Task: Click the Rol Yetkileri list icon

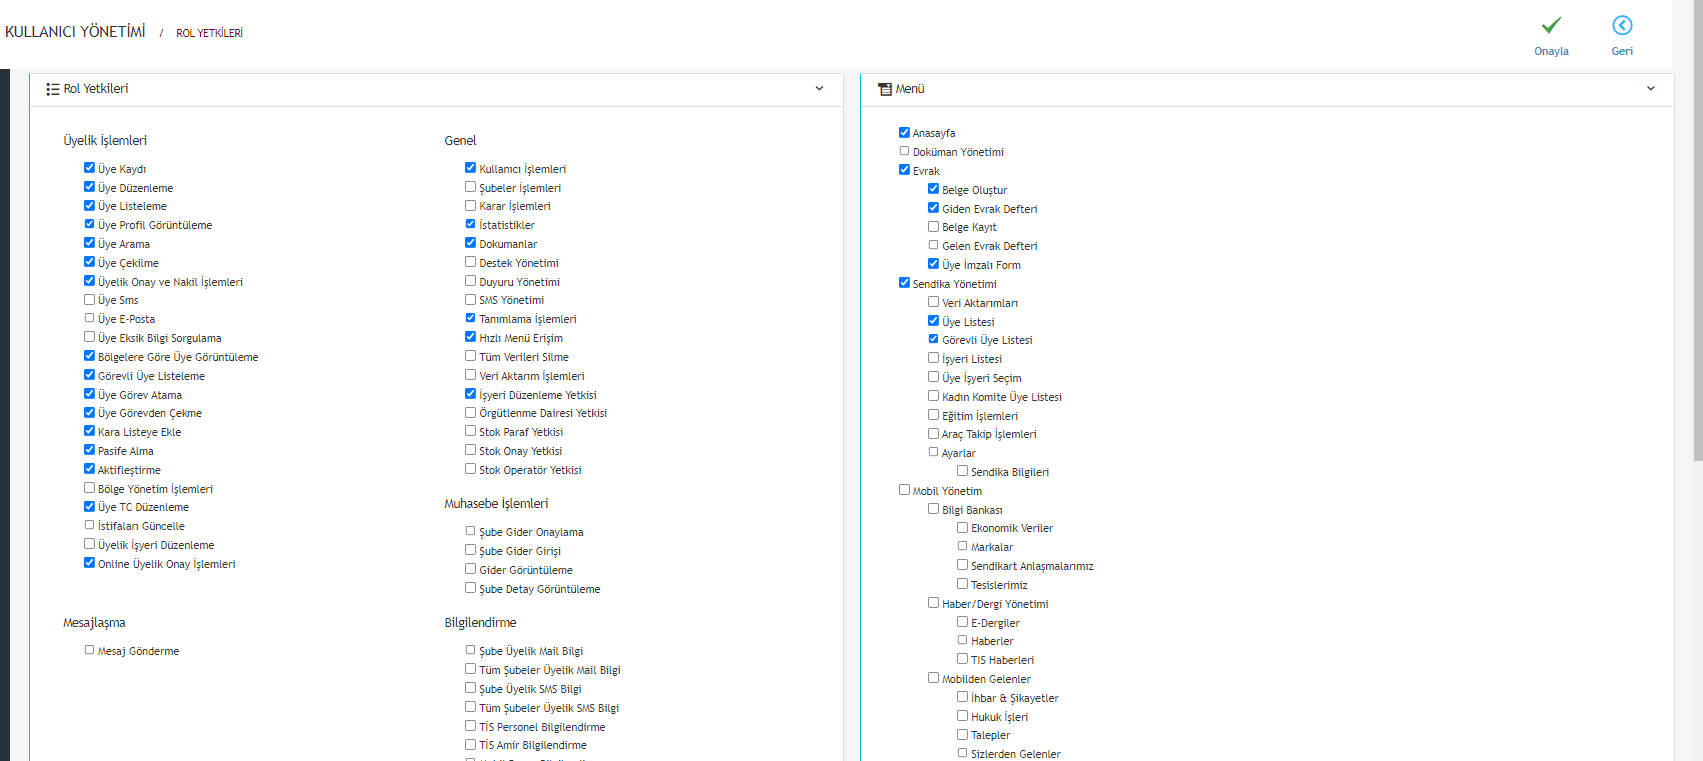Action: click(52, 89)
